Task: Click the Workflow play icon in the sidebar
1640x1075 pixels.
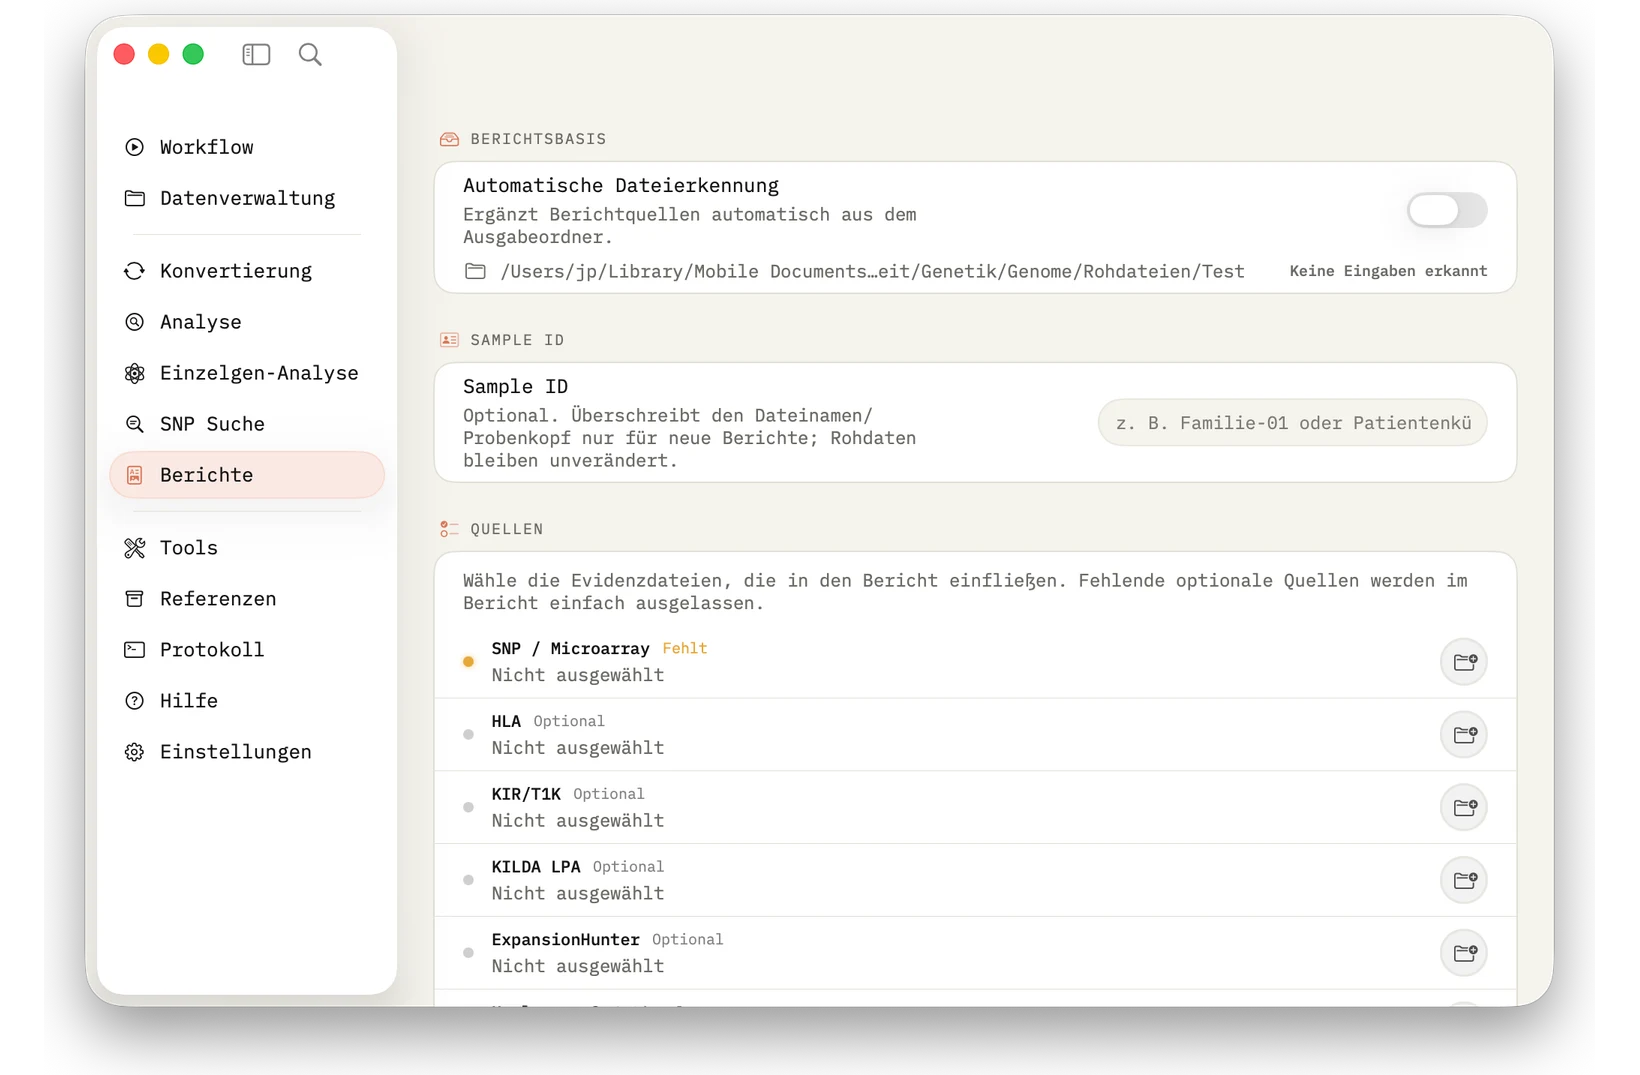Action: 134,147
